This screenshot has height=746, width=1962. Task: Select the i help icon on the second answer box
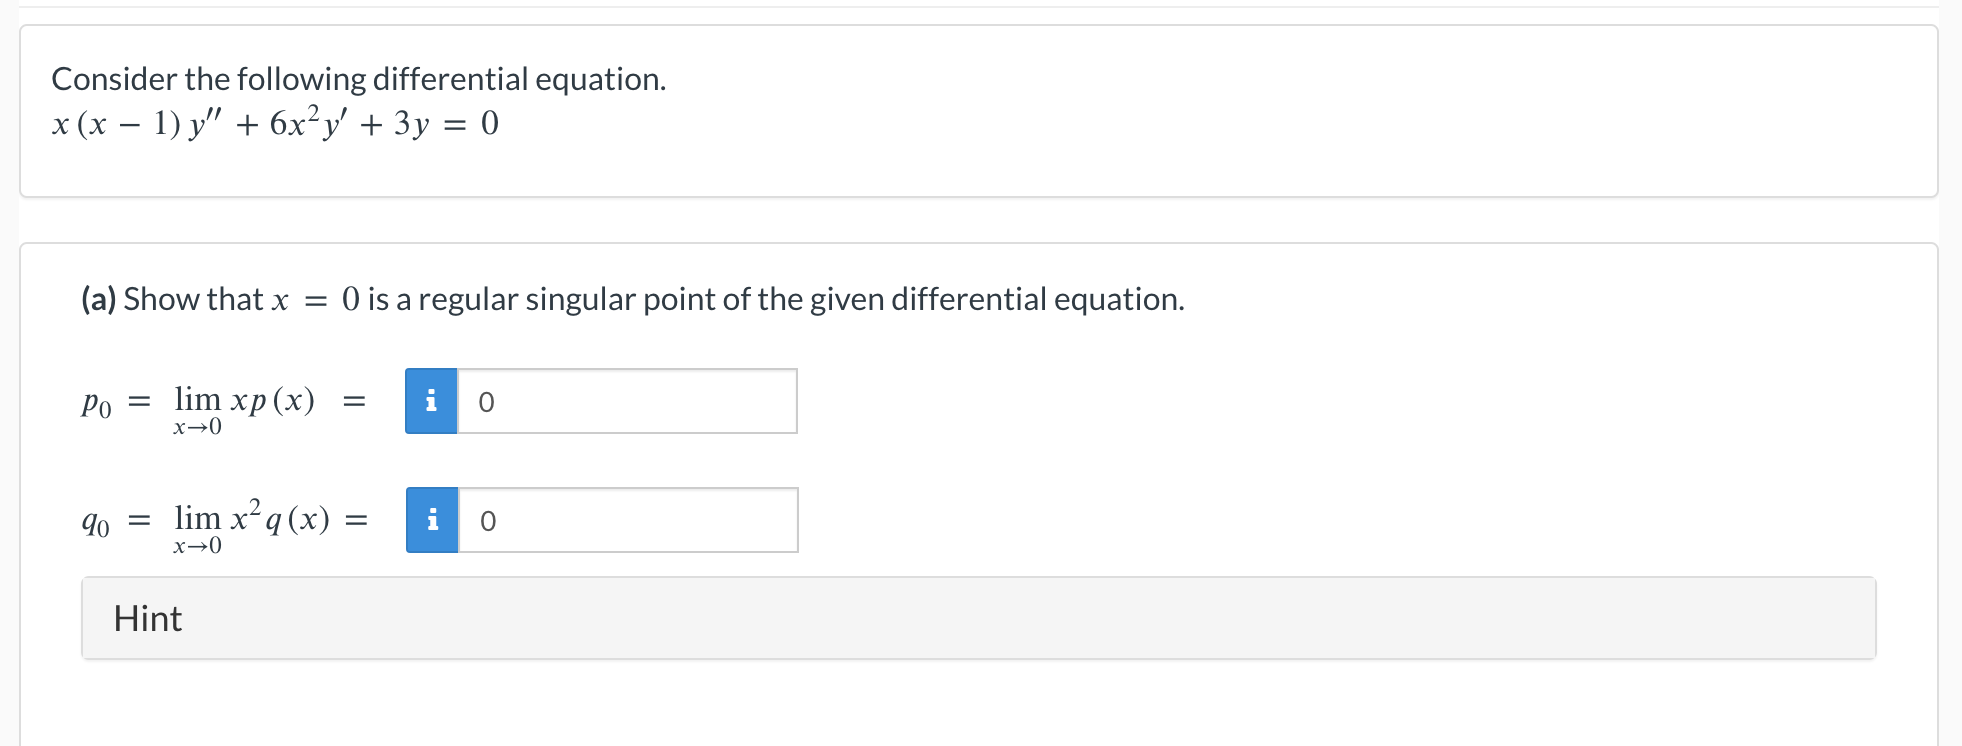pos(432,519)
